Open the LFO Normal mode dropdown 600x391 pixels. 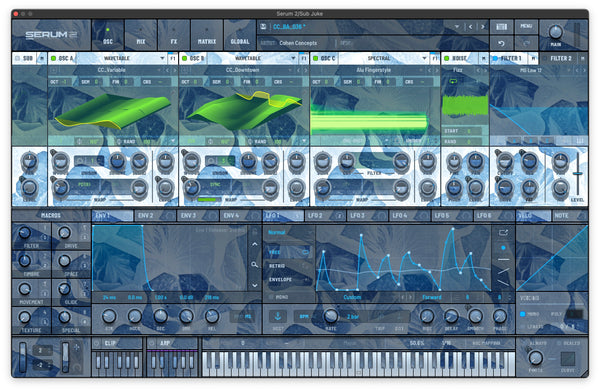pos(289,232)
